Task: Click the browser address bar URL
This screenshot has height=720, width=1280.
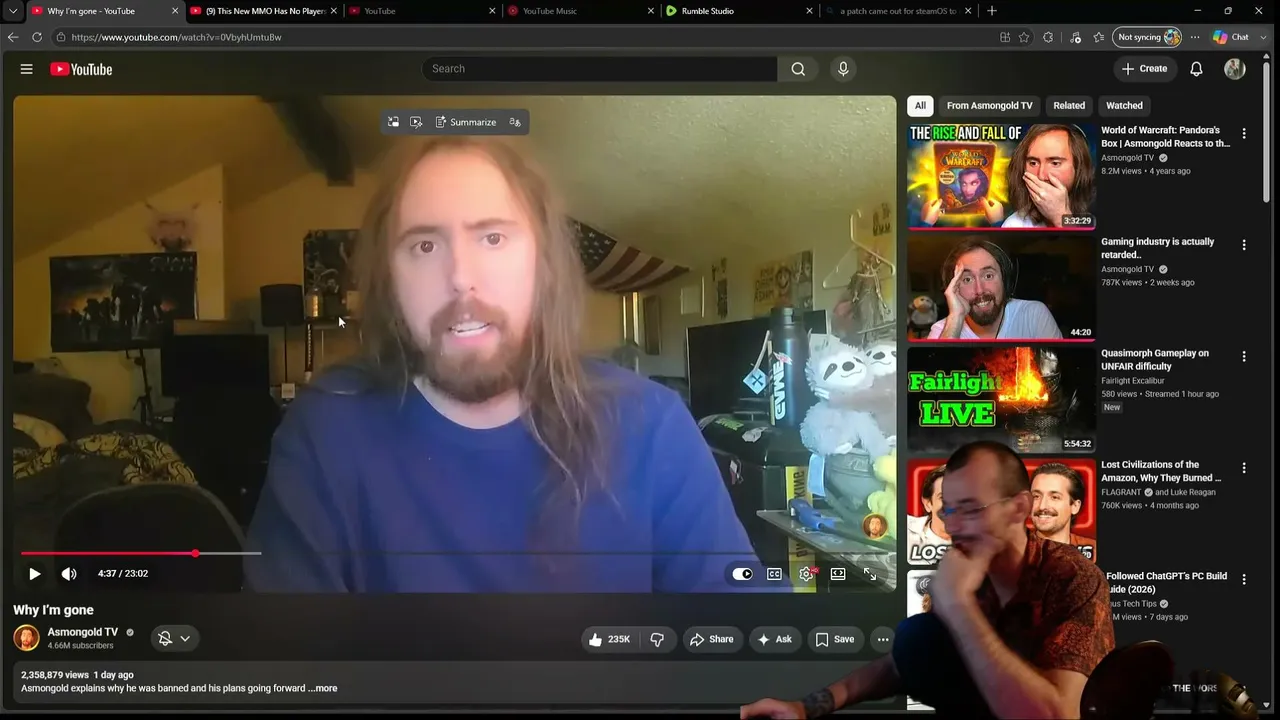Action: [176, 37]
